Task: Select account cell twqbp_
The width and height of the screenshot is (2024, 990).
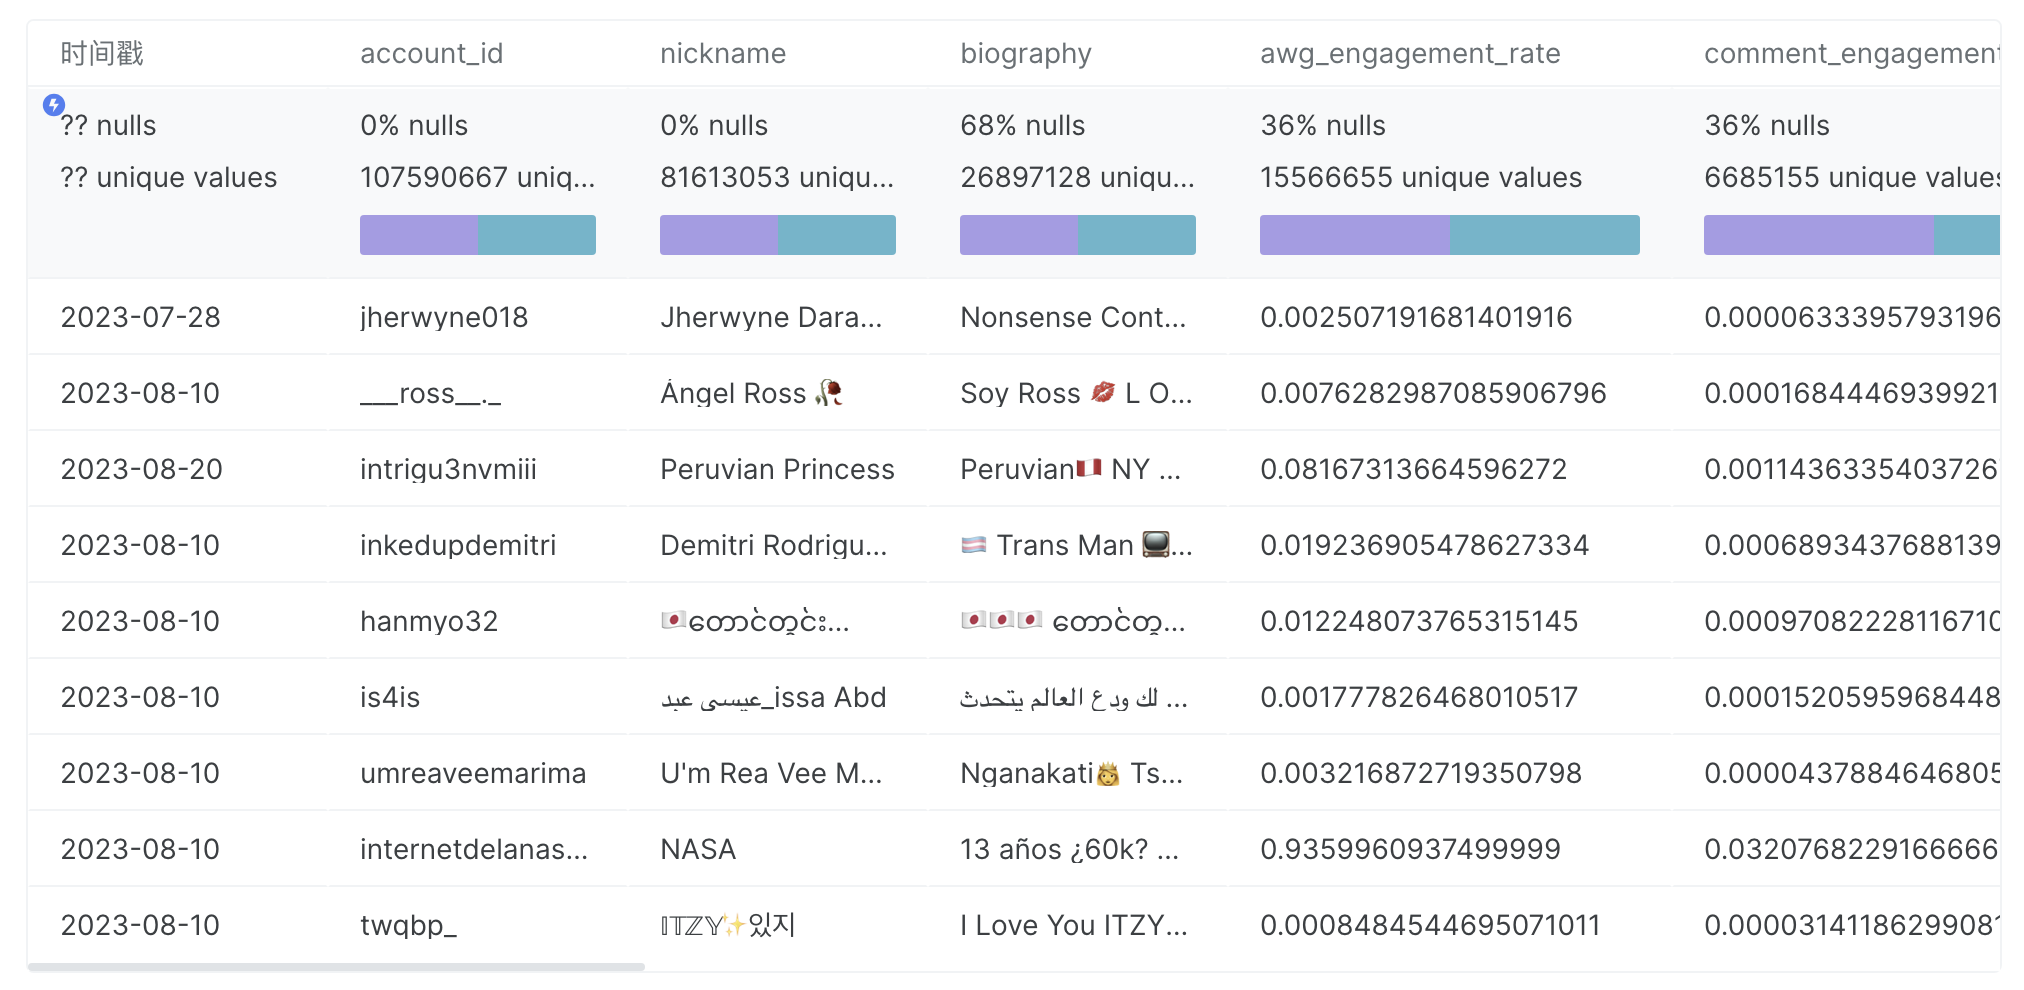Action: pos(408,925)
